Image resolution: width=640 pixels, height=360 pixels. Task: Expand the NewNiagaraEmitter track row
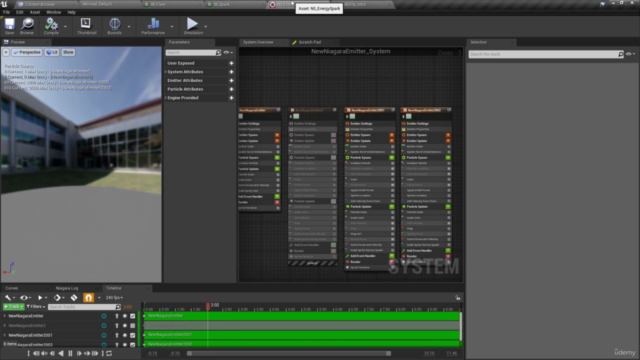click(x=5, y=316)
